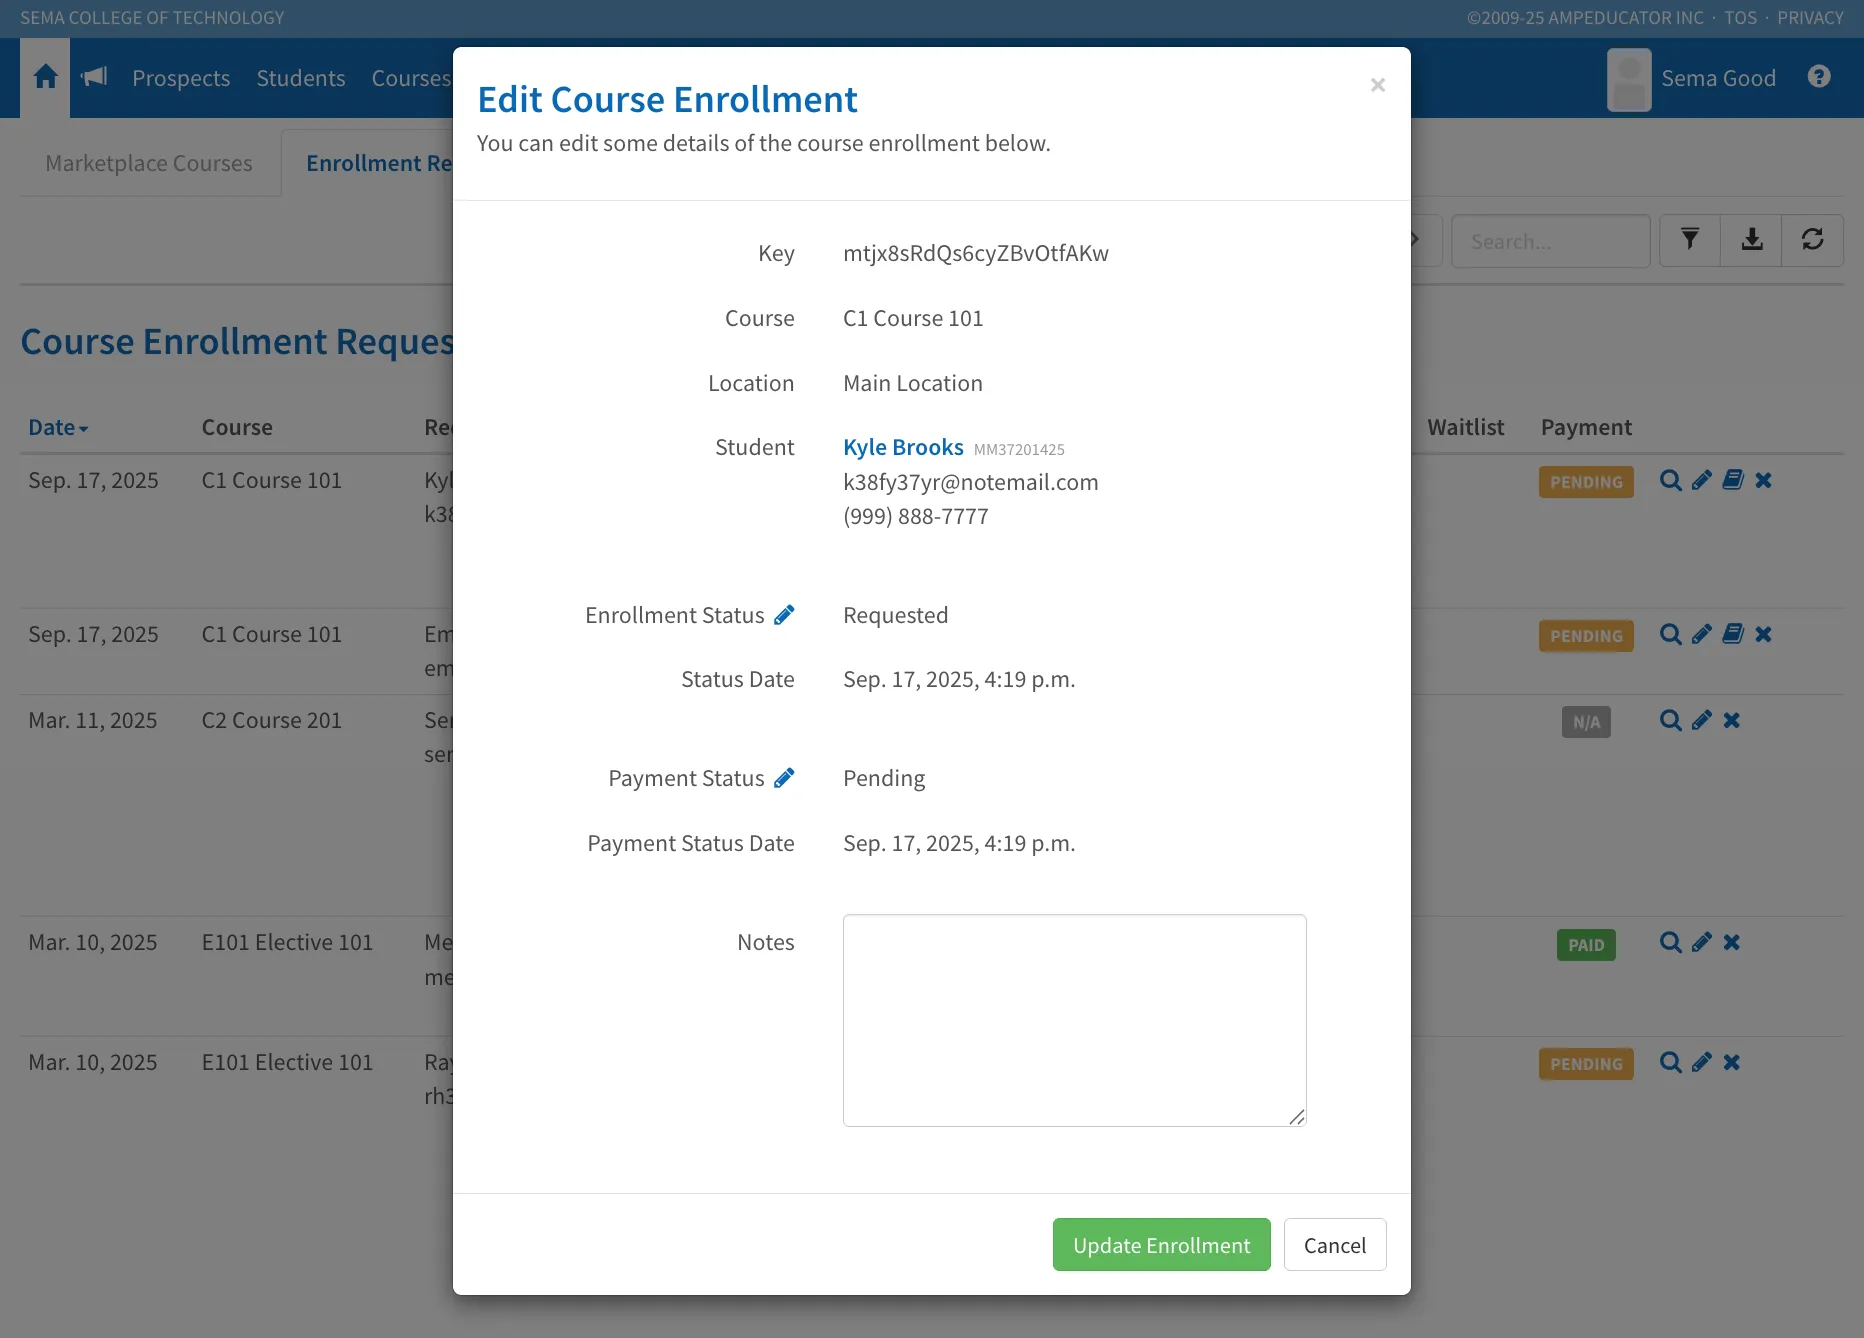Screen dimensions: 1864x1338
Task: Click the N/A payment badge
Action: (x=1586, y=722)
